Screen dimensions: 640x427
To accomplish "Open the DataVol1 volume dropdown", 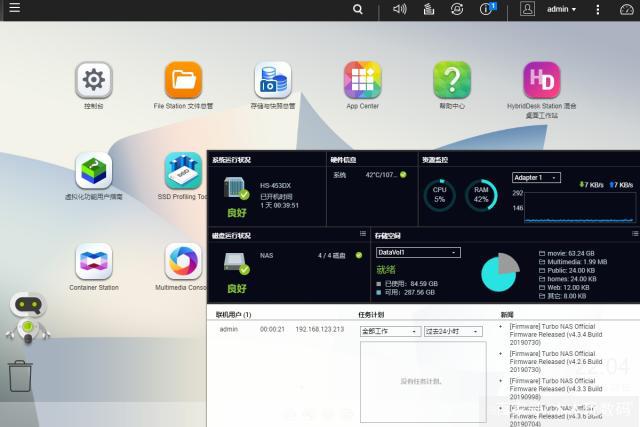I will click(418, 252).
